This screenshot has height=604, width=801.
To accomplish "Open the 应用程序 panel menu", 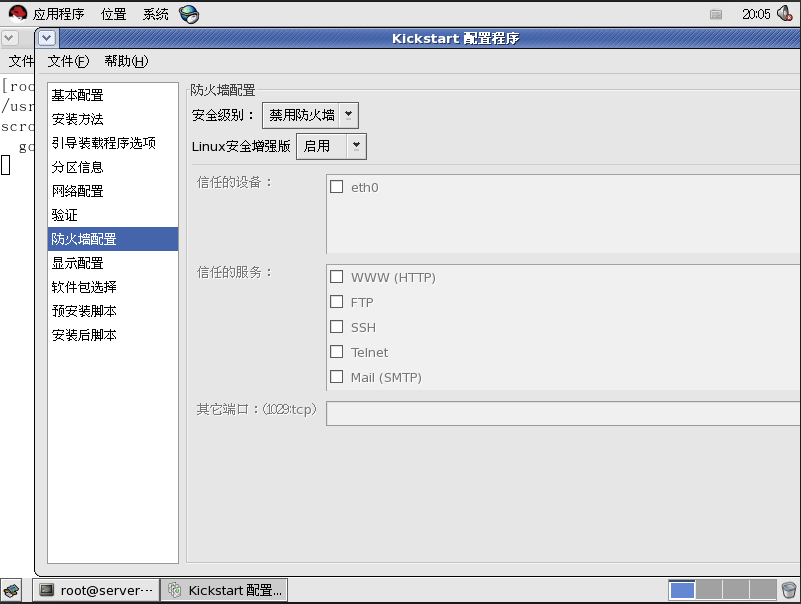I will [58, 14].
